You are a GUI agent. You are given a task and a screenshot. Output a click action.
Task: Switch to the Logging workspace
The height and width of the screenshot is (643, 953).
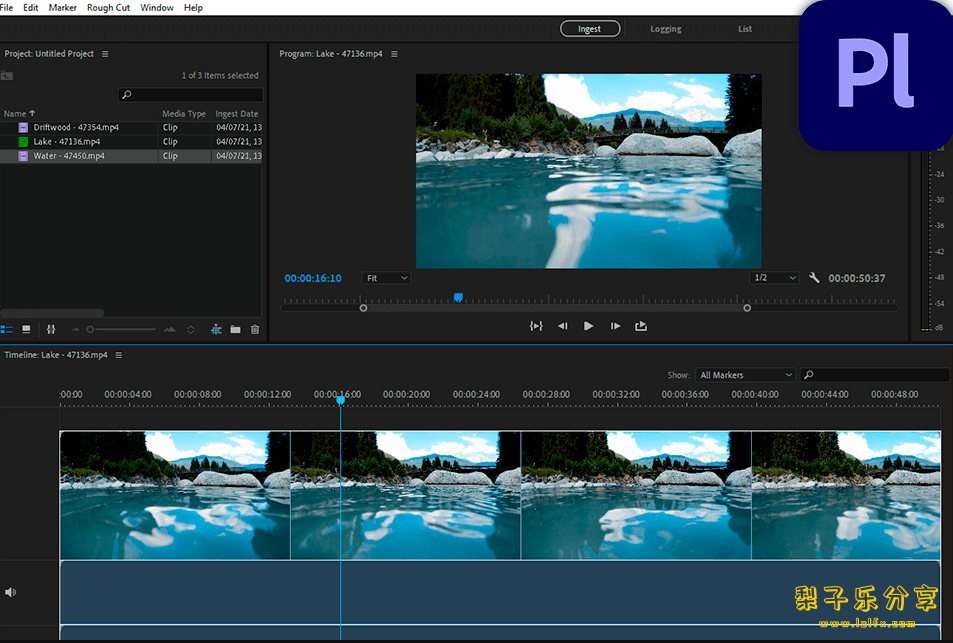(x=666, y=29)
